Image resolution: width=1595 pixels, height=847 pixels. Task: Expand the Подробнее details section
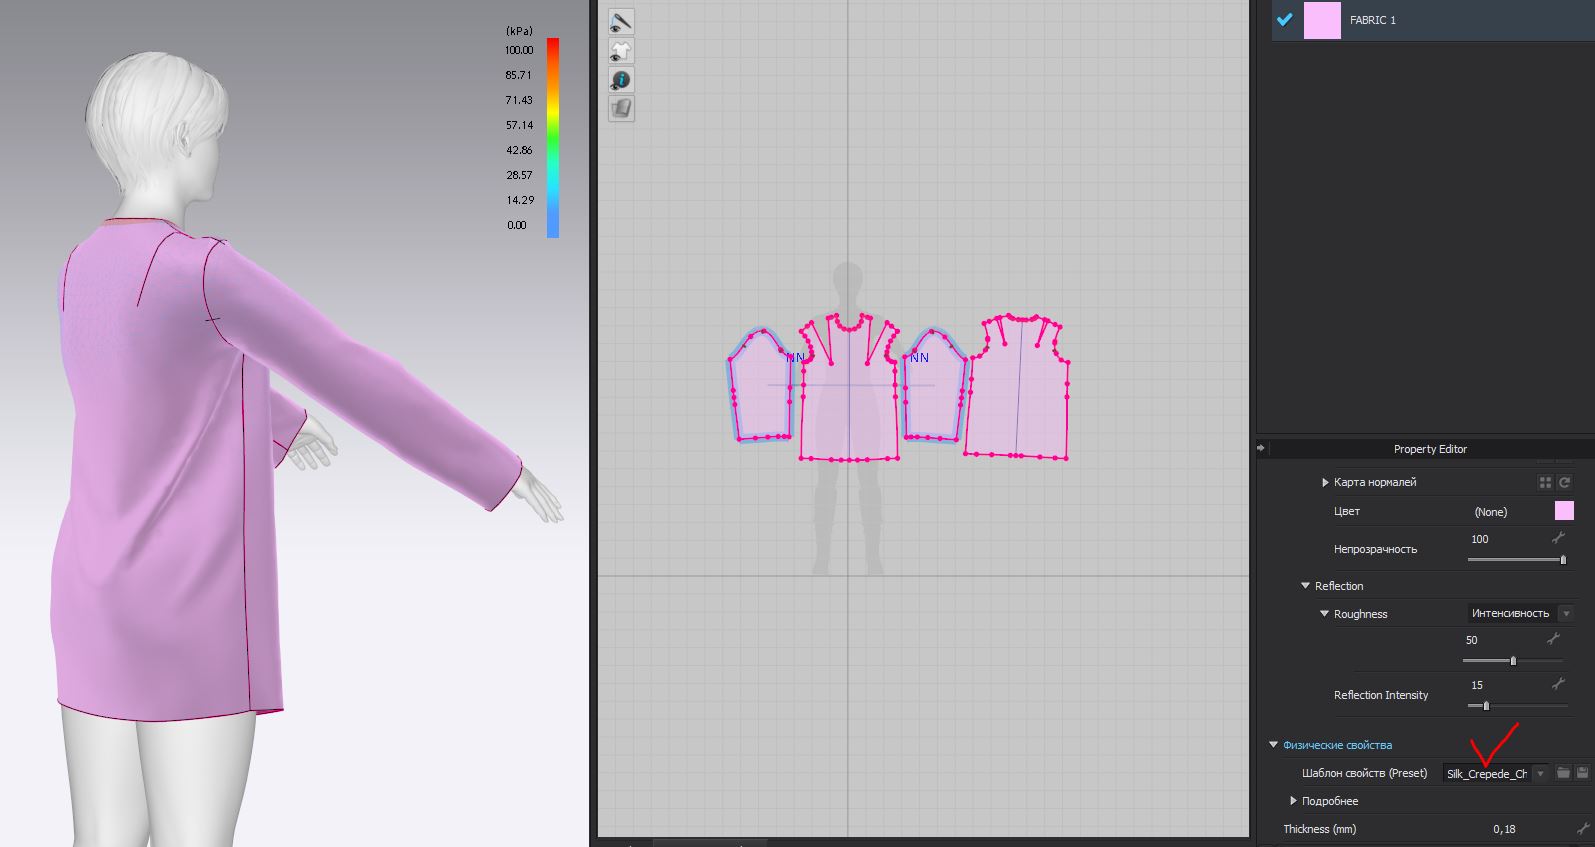(1293, 801)
